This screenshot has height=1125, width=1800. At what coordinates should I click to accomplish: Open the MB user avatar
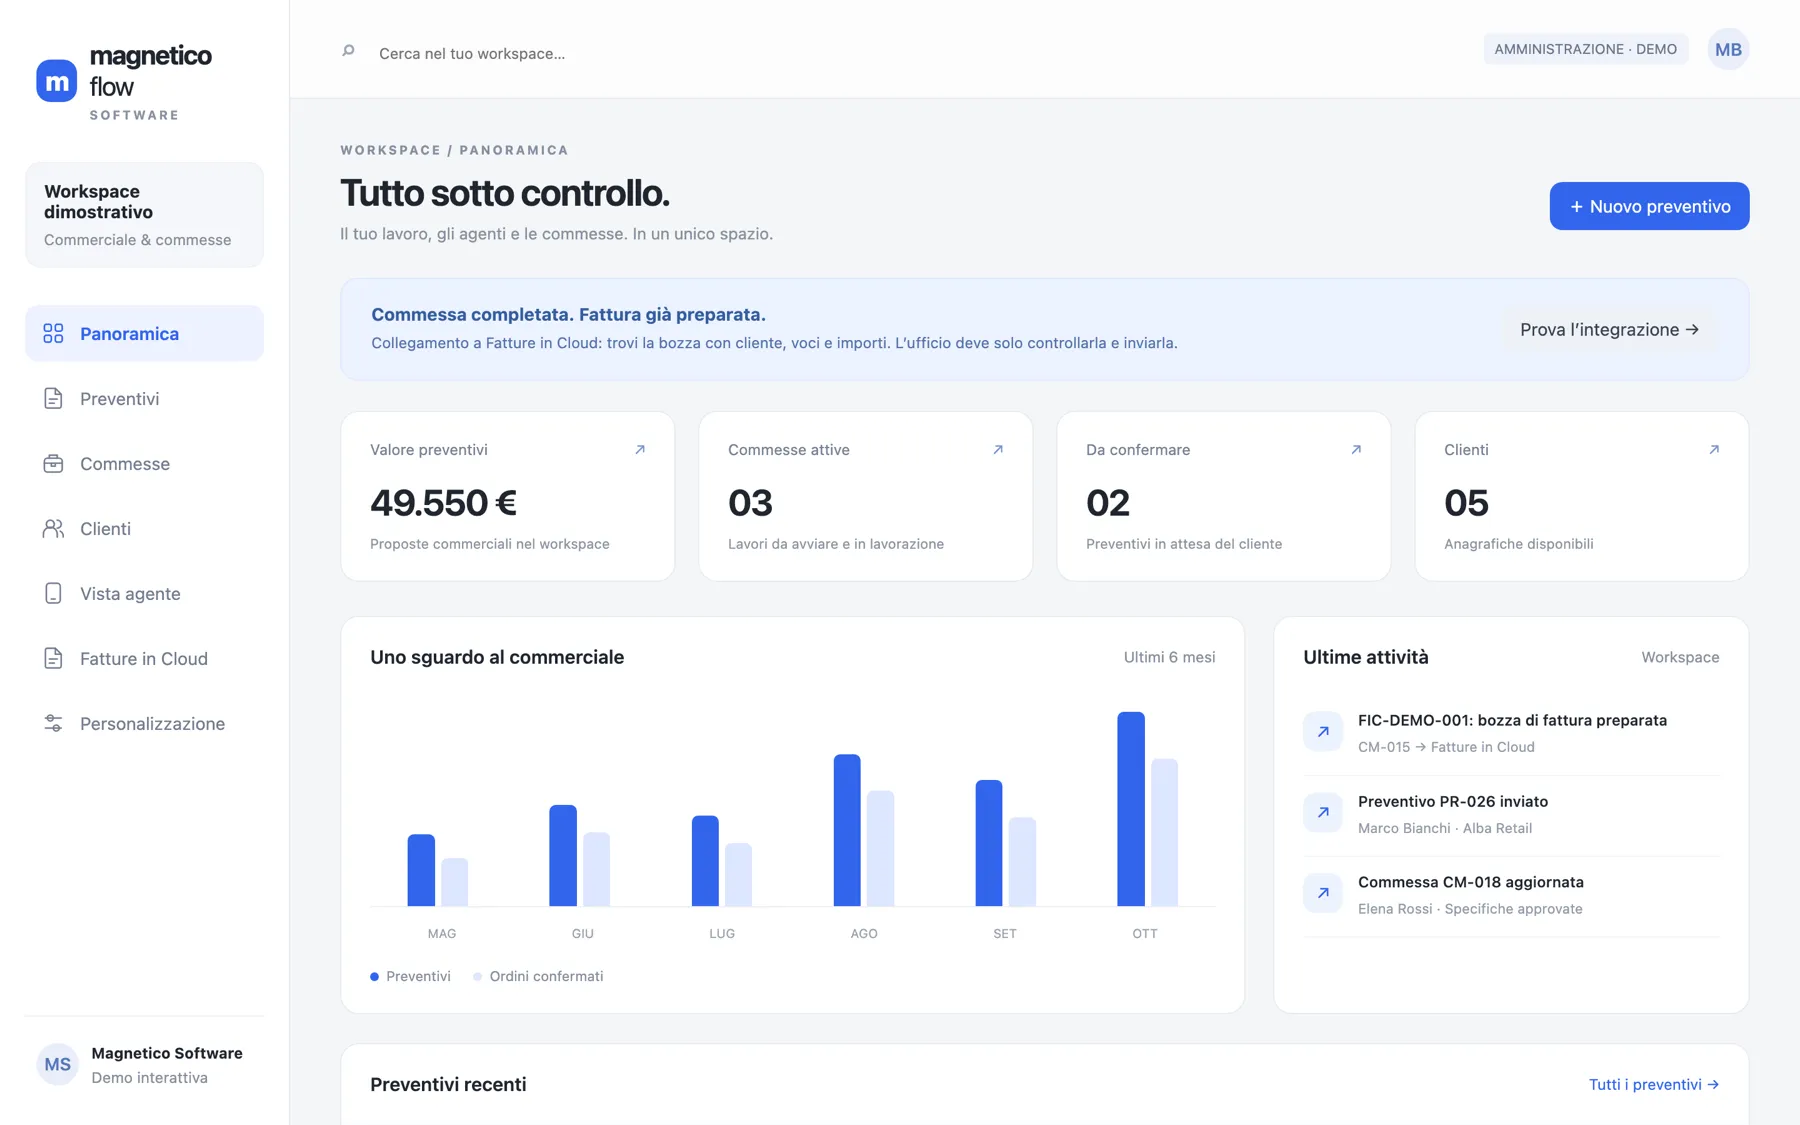coord(1727,49)
